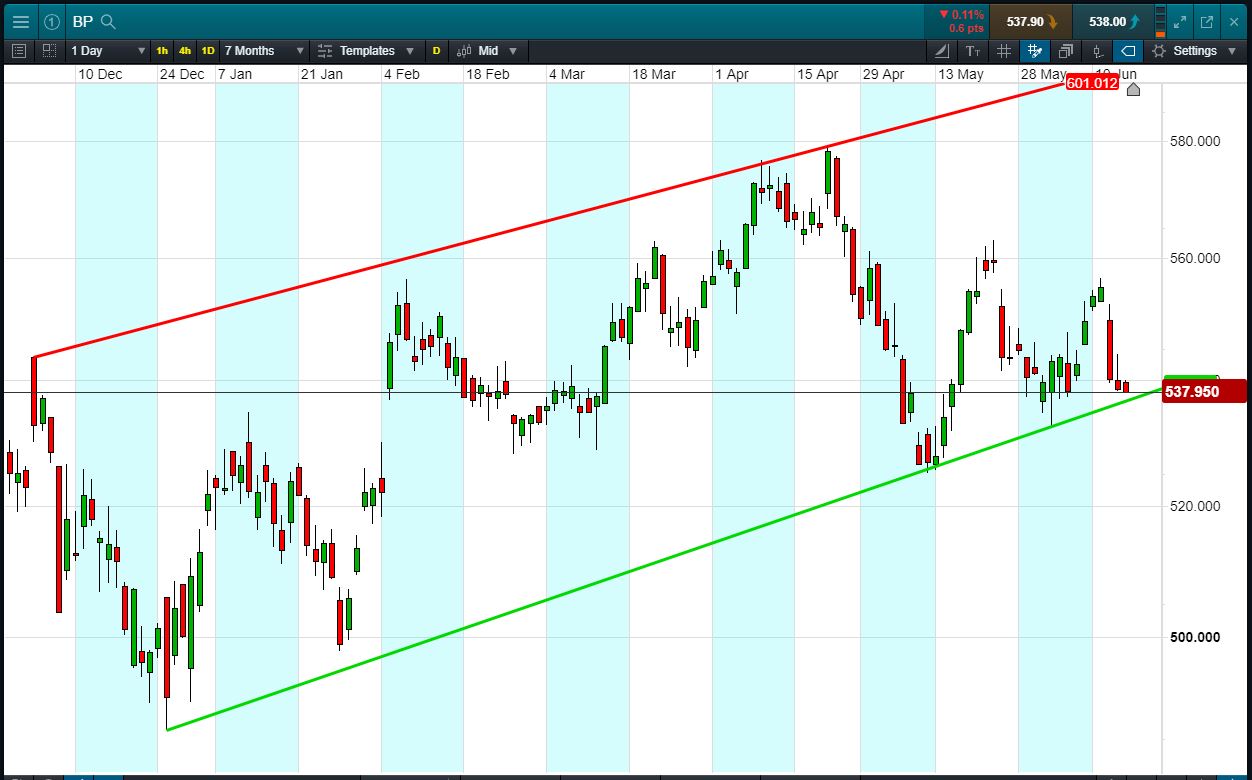1252x780 pixels.
Task: Click the yellow D default button
Action: pos(436,50)
